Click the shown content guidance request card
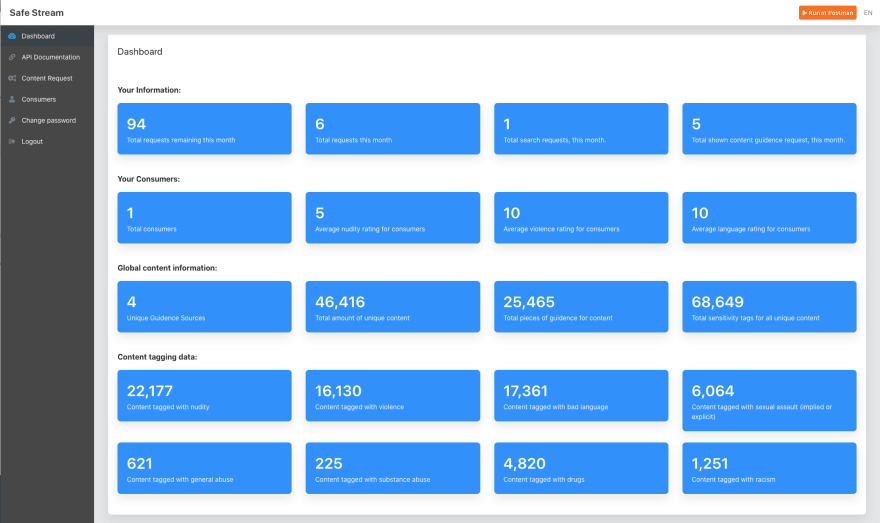 pyautogui.click(x=769, y=129)
